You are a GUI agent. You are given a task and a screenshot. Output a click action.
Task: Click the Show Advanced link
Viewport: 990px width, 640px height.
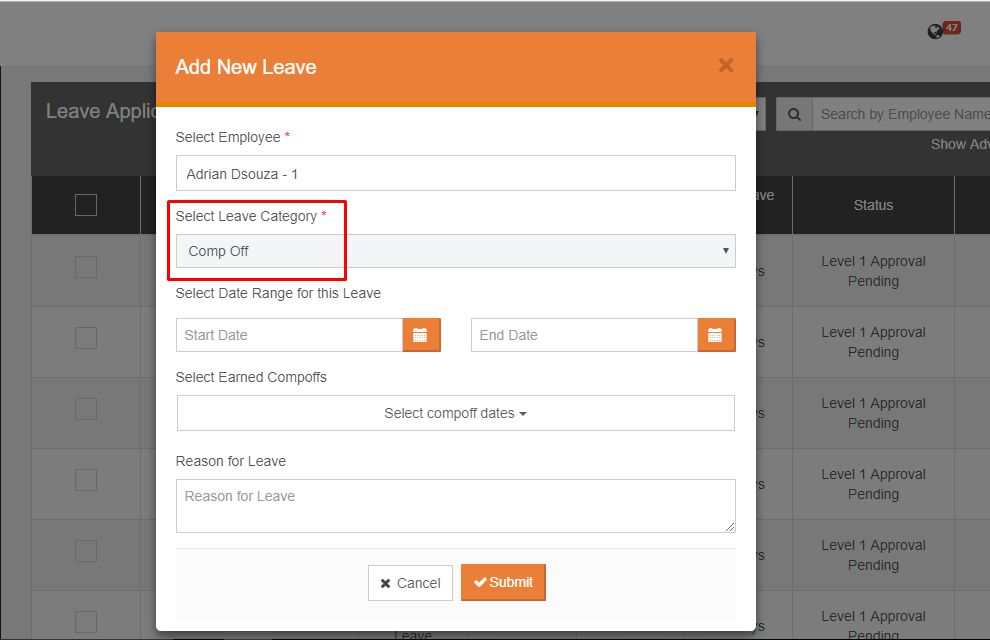960,145
